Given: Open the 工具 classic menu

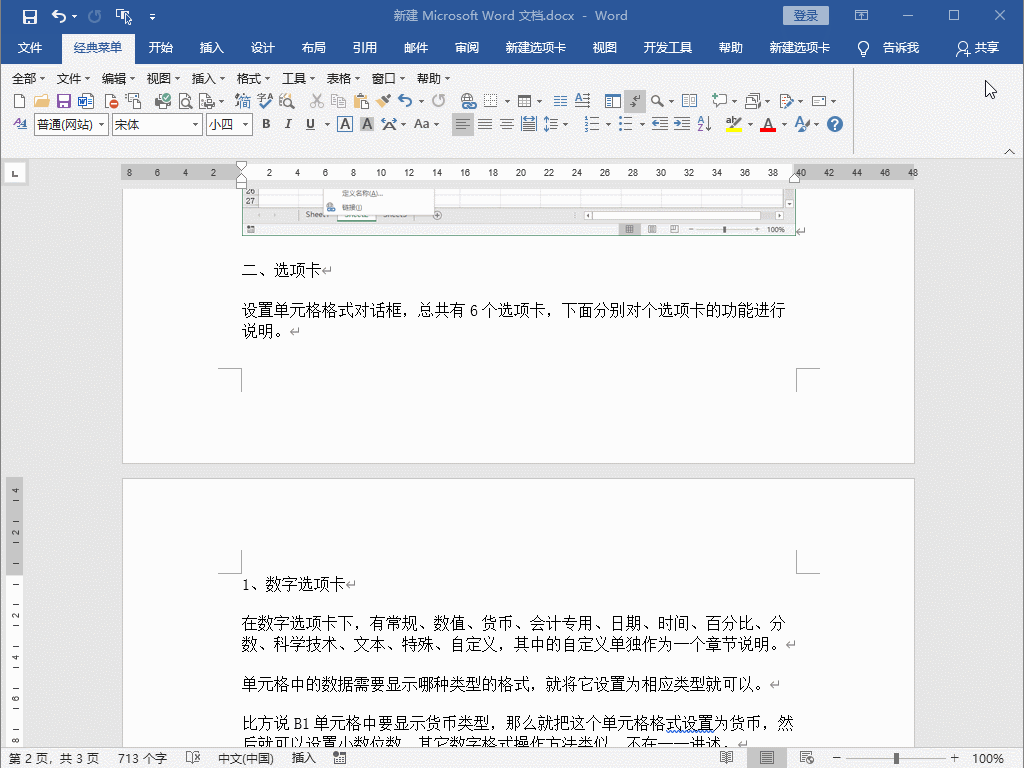Looking at the screenshot, I should (298, 78).
